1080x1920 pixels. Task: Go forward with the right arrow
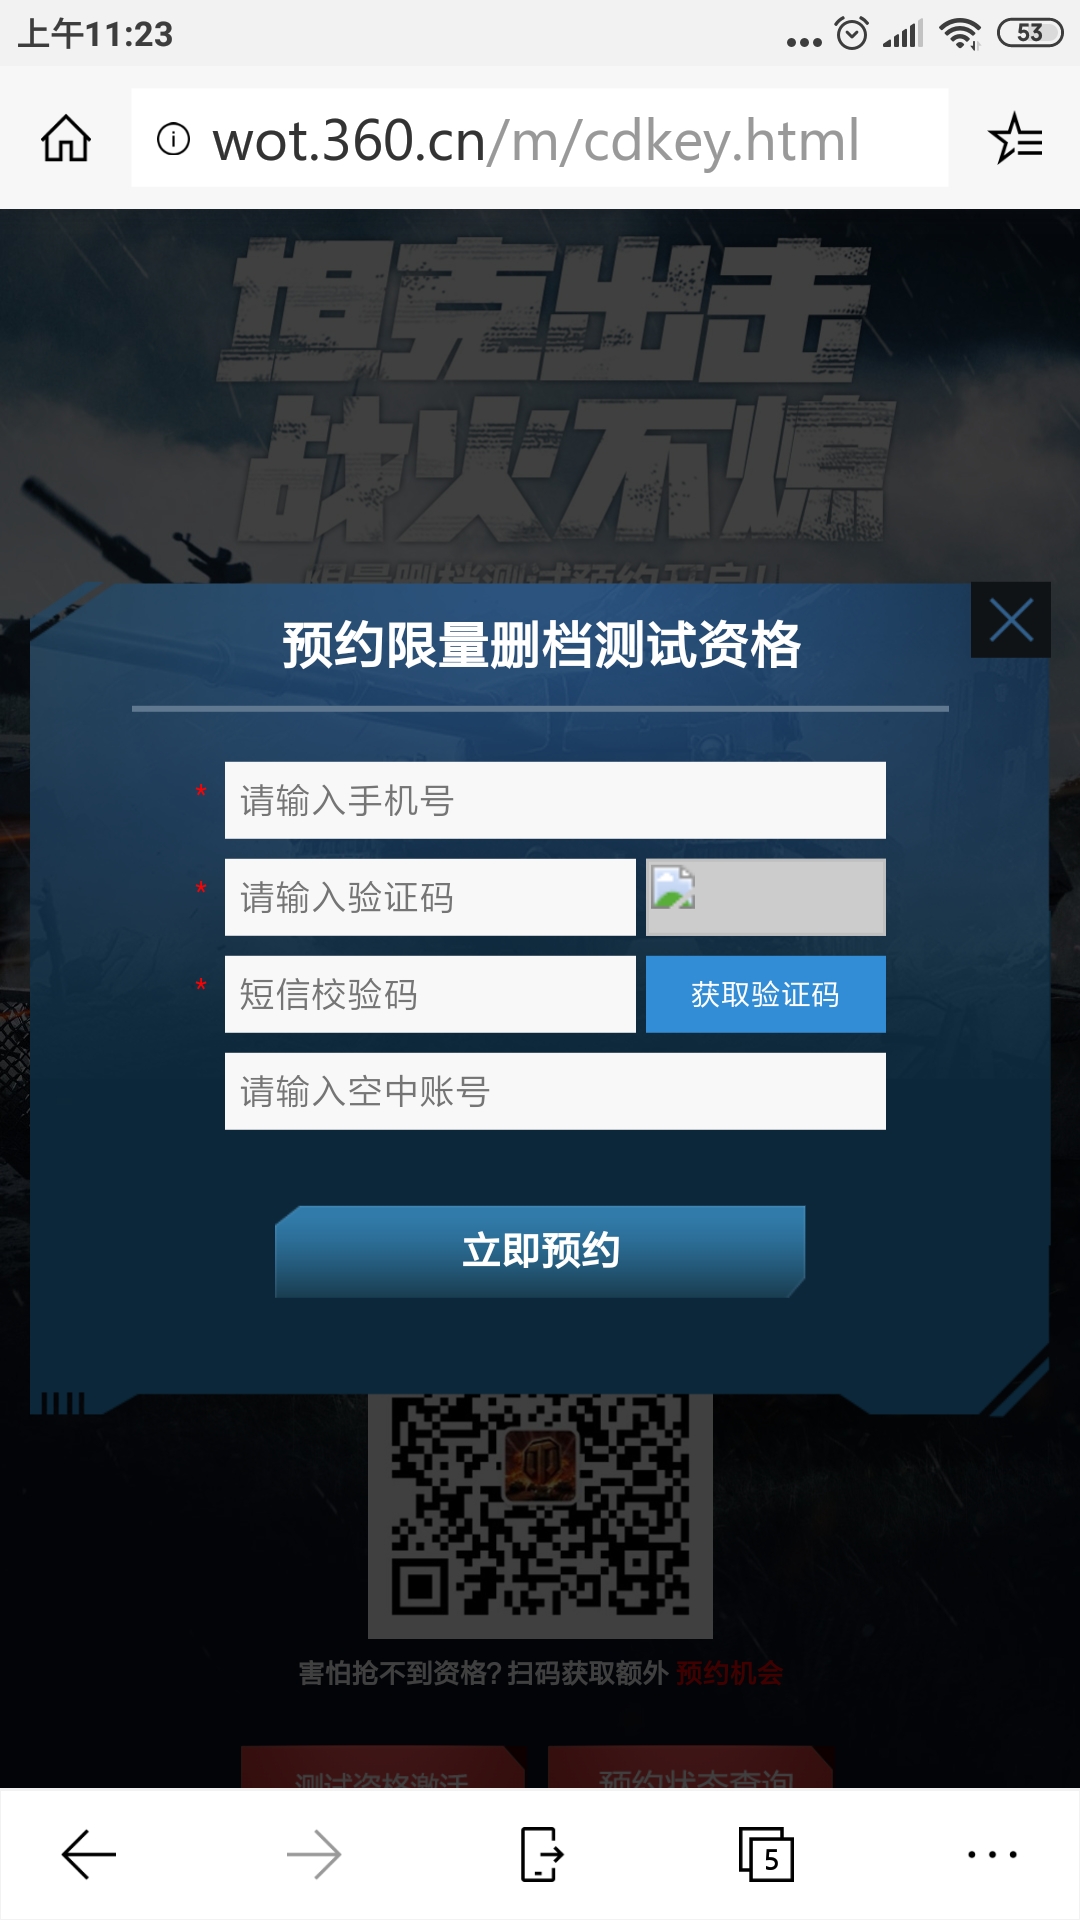(x=314, y=1855)
